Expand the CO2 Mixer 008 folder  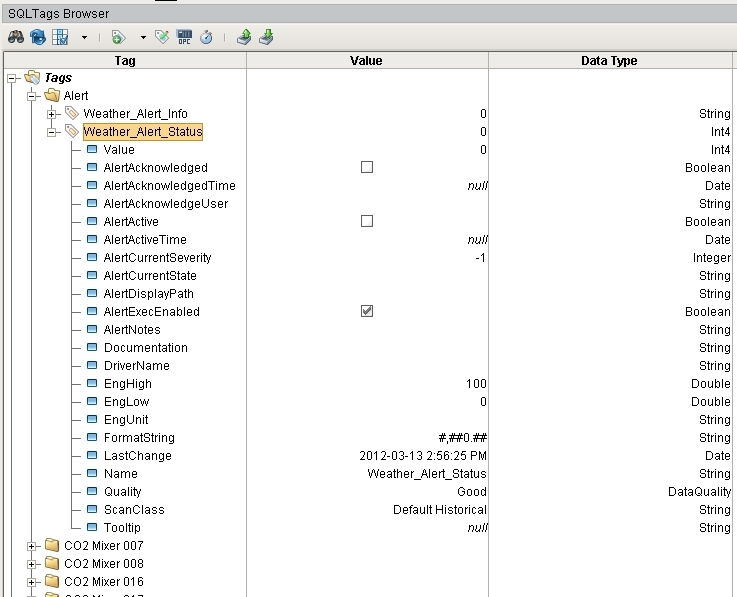click(x=31, y=564)
